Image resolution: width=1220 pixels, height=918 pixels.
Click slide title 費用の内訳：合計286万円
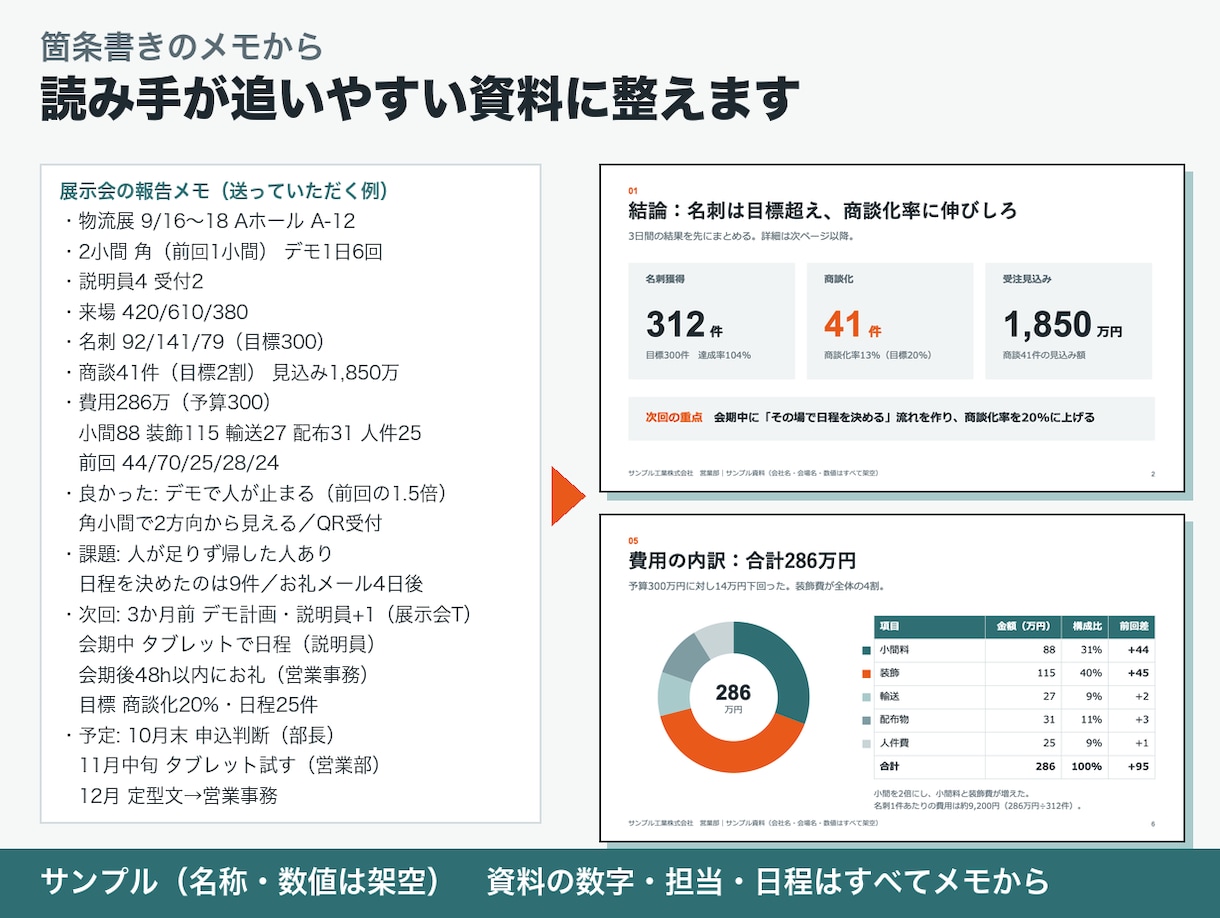742,560
